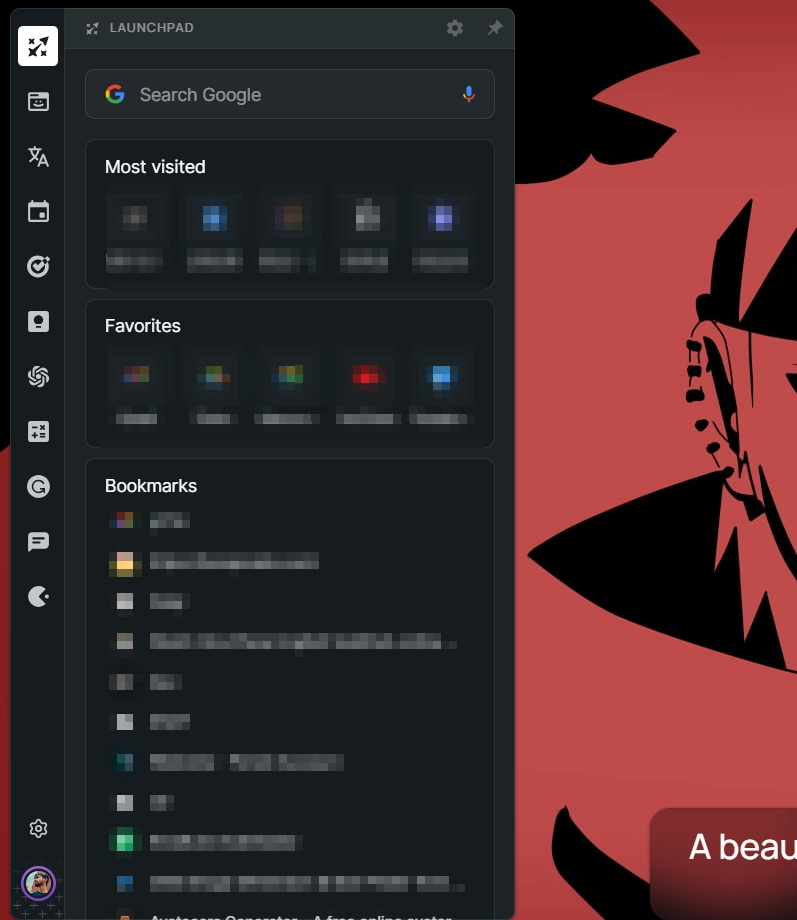Screen dimensions: 797x920
Task: Open the browser window smiley icon
Action: point(38,102)
